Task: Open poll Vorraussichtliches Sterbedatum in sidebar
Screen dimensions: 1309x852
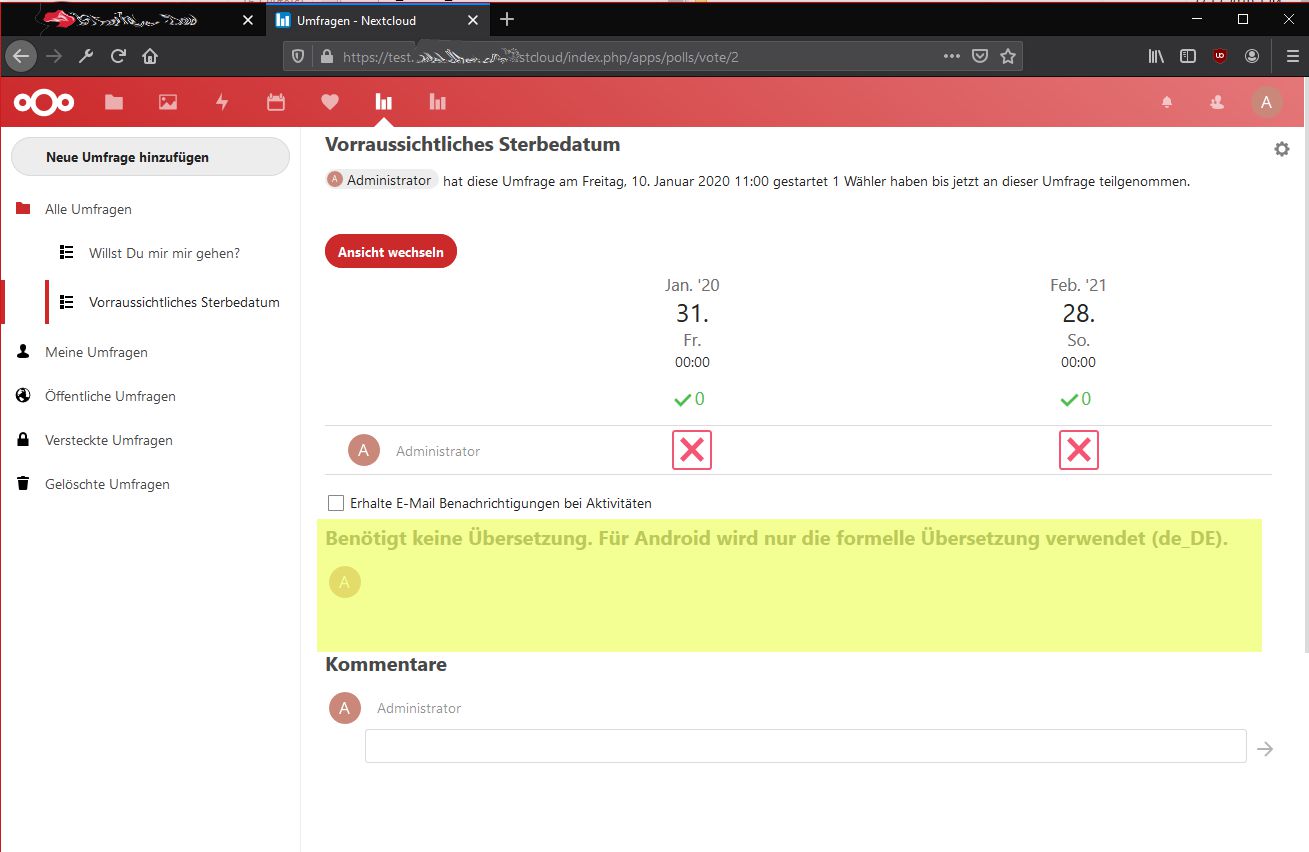Action: point(184,302)
